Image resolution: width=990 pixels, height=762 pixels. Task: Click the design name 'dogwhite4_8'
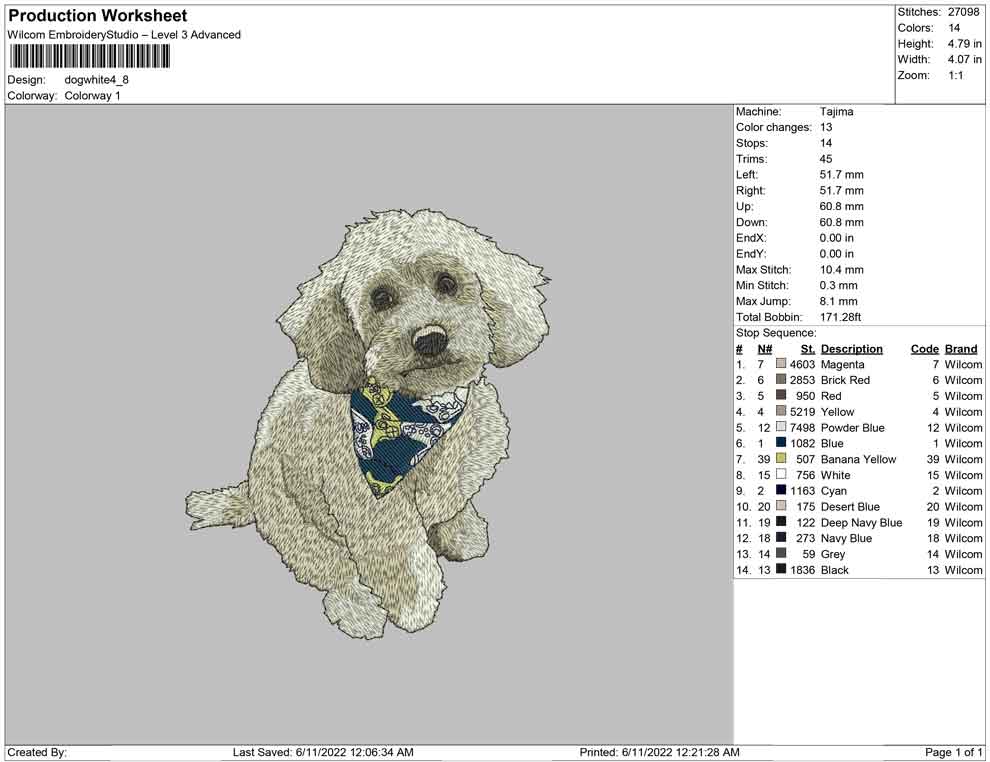(97, 80)
